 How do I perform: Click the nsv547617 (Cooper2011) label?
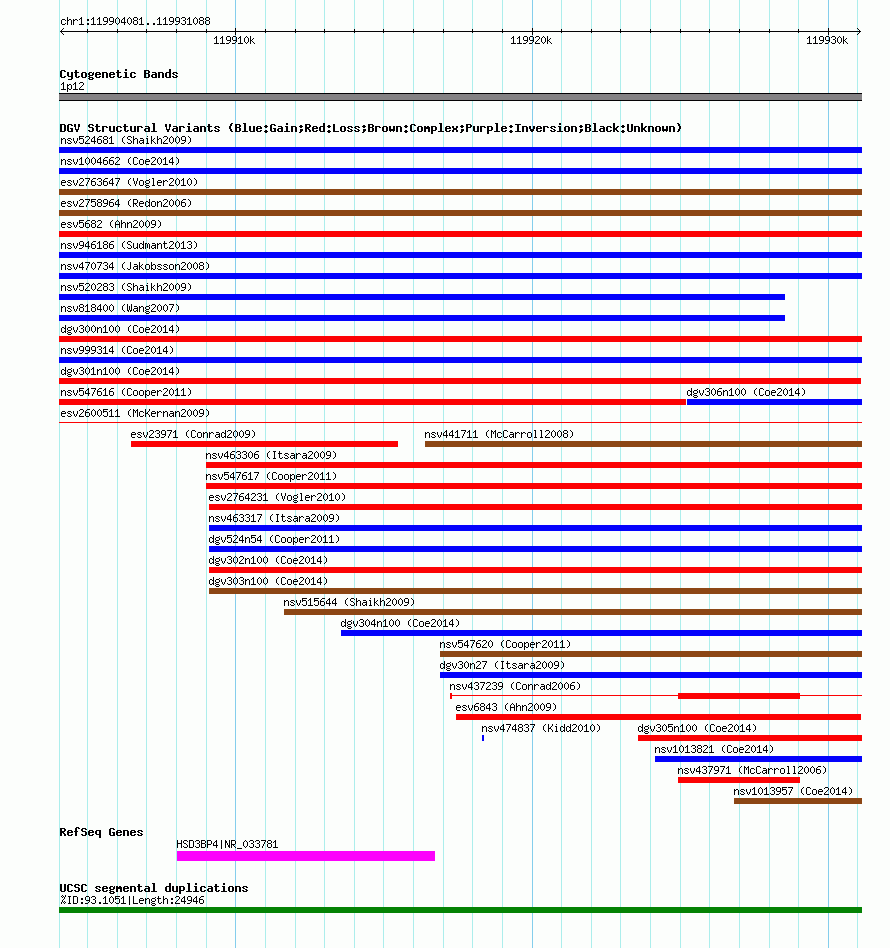click(271, 476)
